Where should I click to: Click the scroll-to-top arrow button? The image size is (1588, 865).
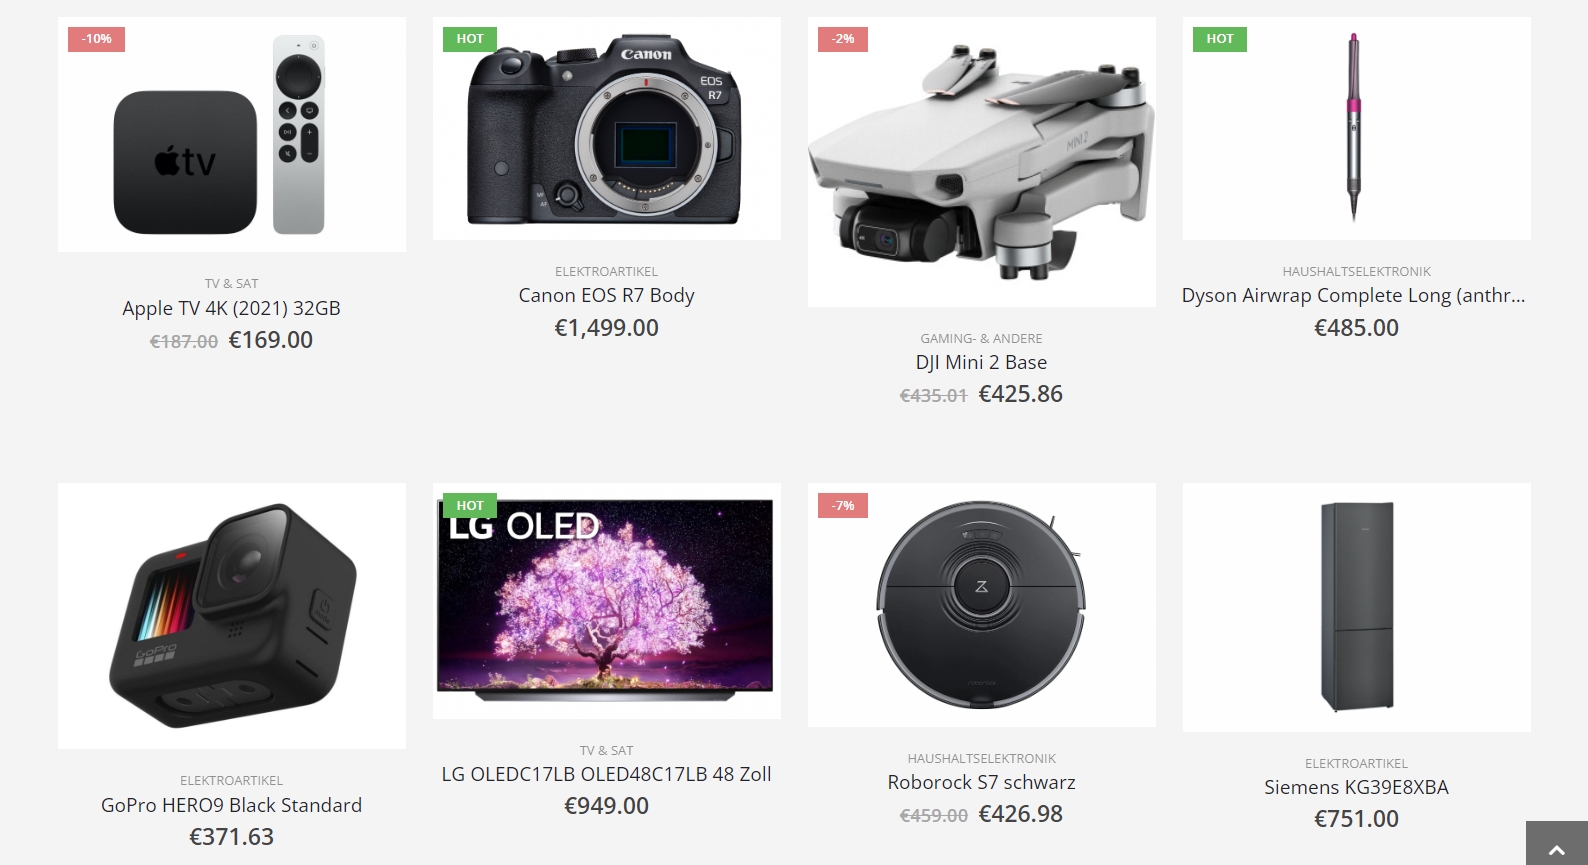[x=1557, y=843]
